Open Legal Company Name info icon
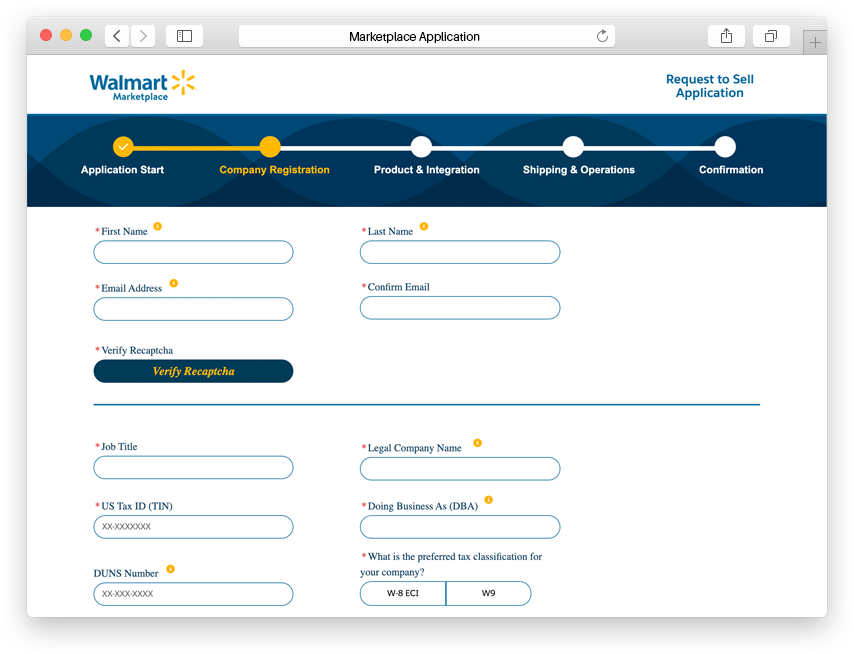The image size is (854, 654). click(478, 443)
